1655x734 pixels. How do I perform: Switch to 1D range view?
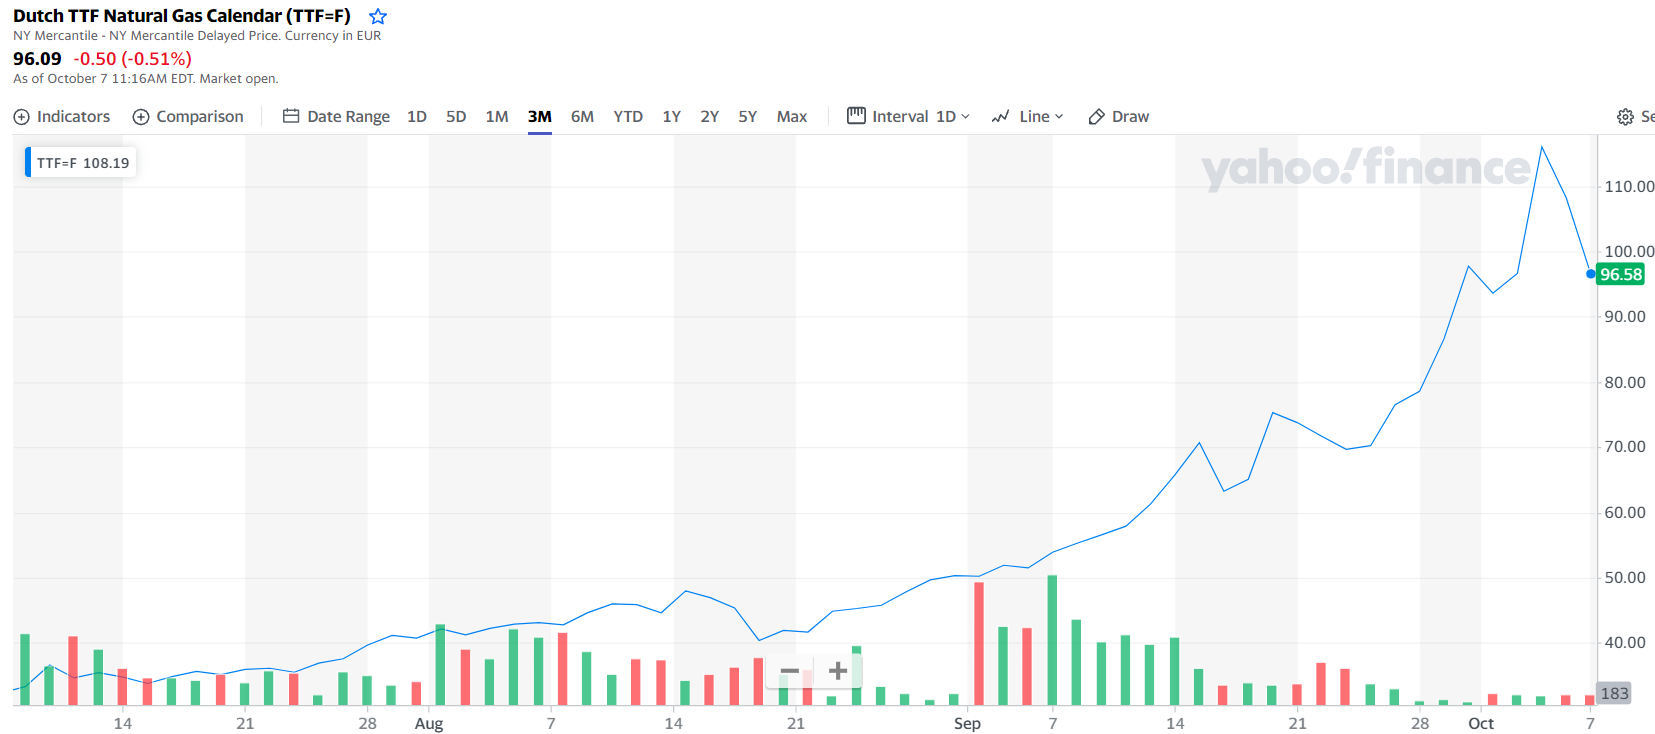point(417,117)
